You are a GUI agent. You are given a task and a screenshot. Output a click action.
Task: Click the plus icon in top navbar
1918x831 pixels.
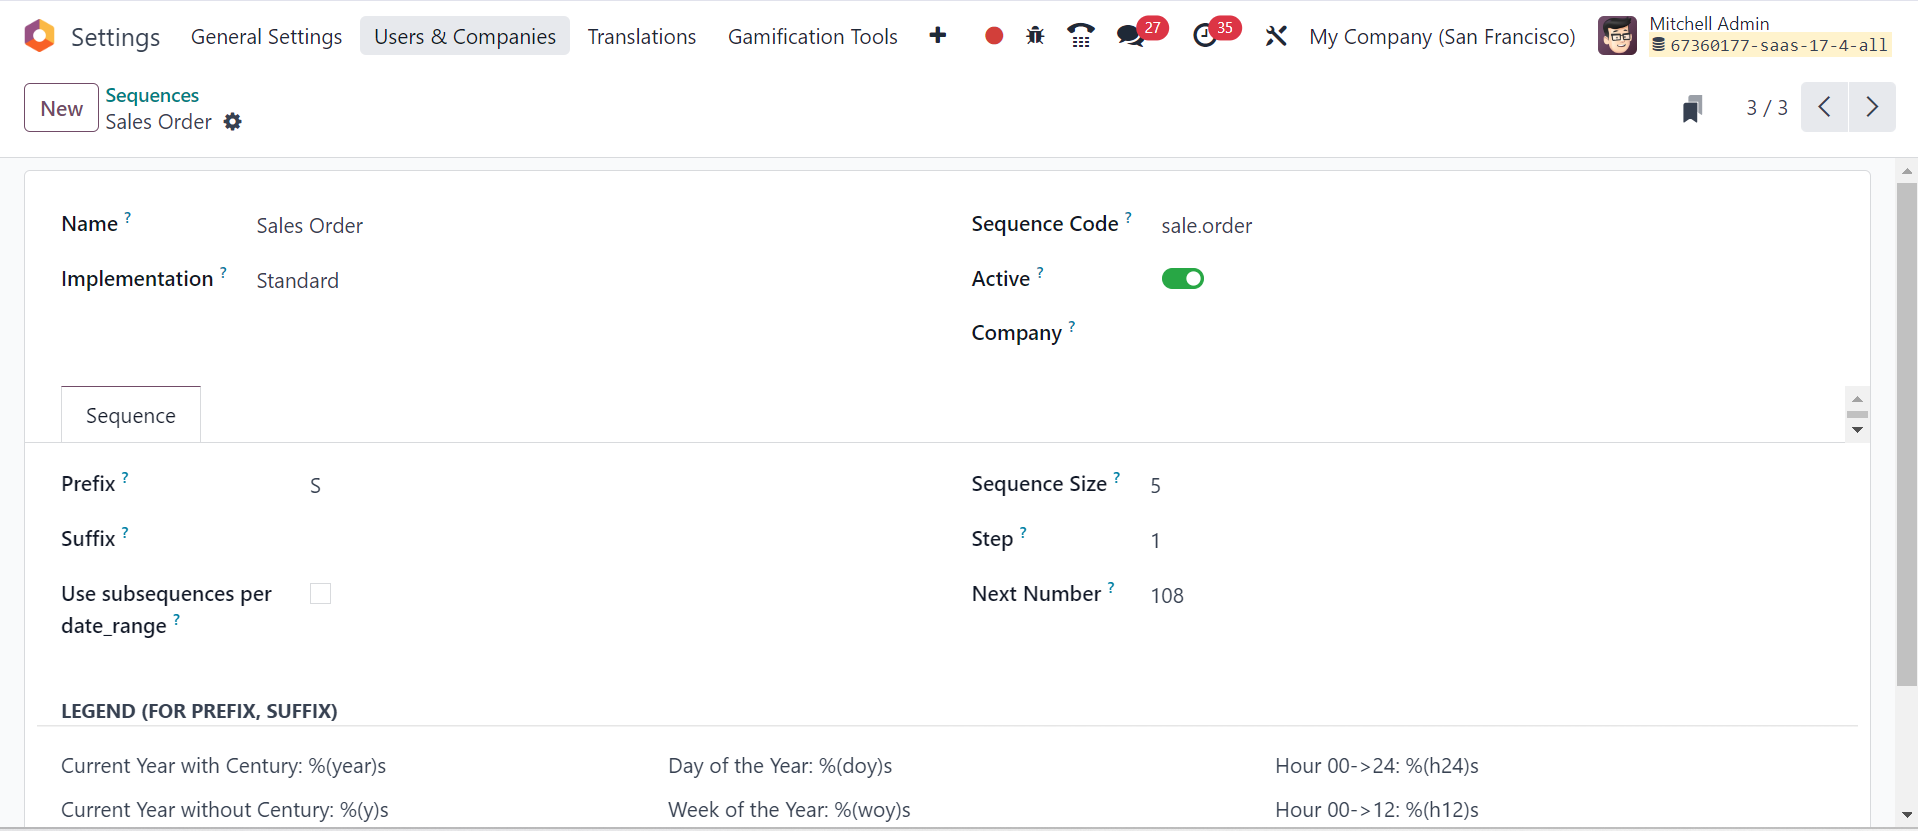pyautogui.click(x=937, y=36)
